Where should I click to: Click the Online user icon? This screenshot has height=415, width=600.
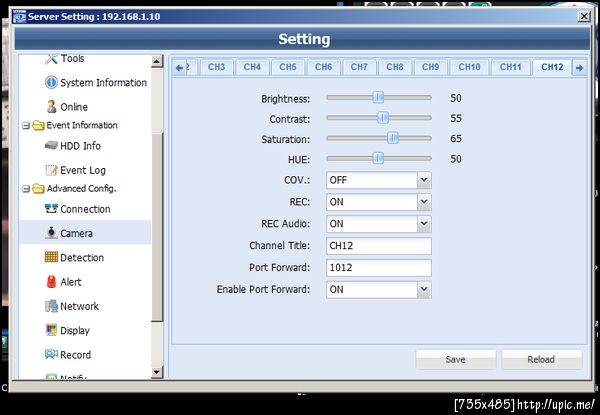pyautogui.click(x=51, y=106)
